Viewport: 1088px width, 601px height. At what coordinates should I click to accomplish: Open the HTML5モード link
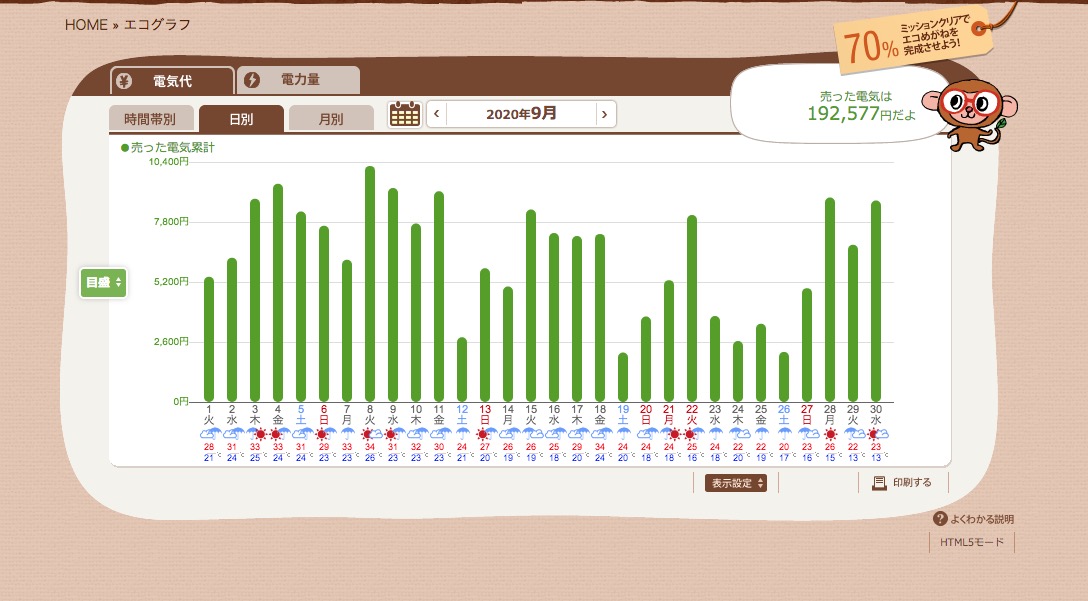(x=971, y=542)
